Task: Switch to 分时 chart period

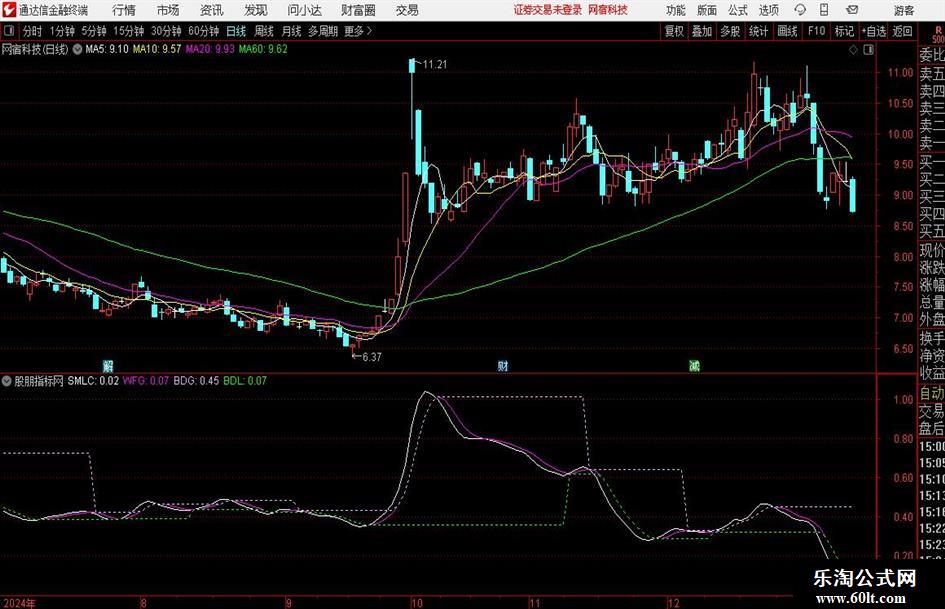Action: (x=33, y=31)
